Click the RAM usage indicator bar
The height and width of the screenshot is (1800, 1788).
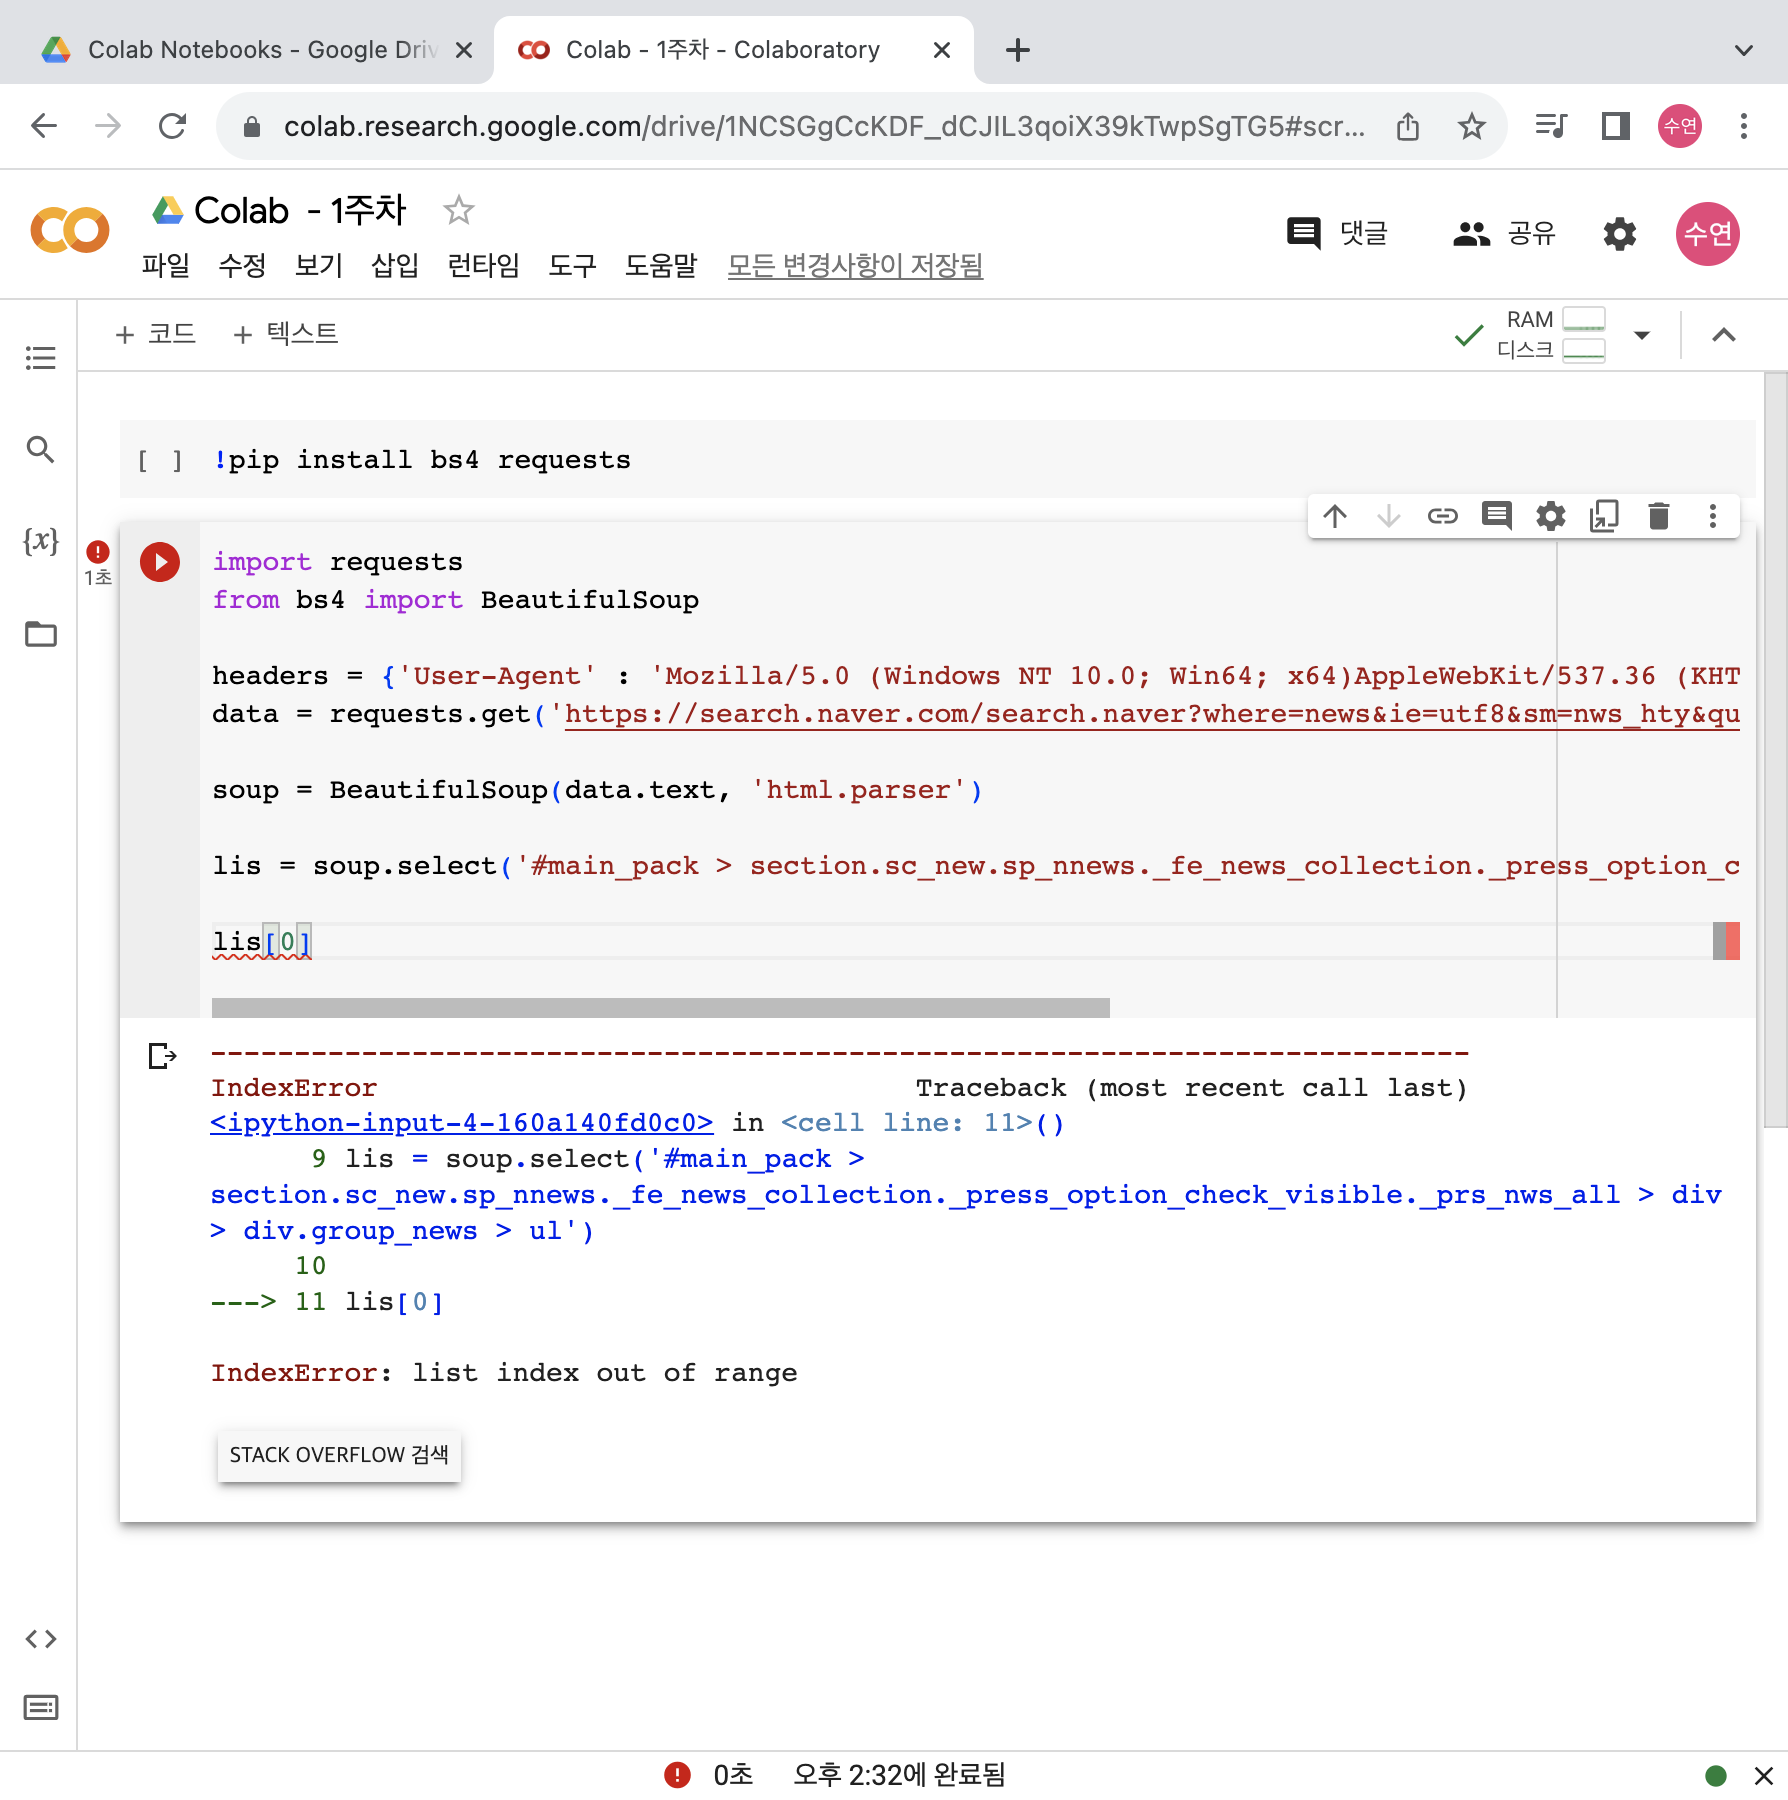(x=1583, y=319)
